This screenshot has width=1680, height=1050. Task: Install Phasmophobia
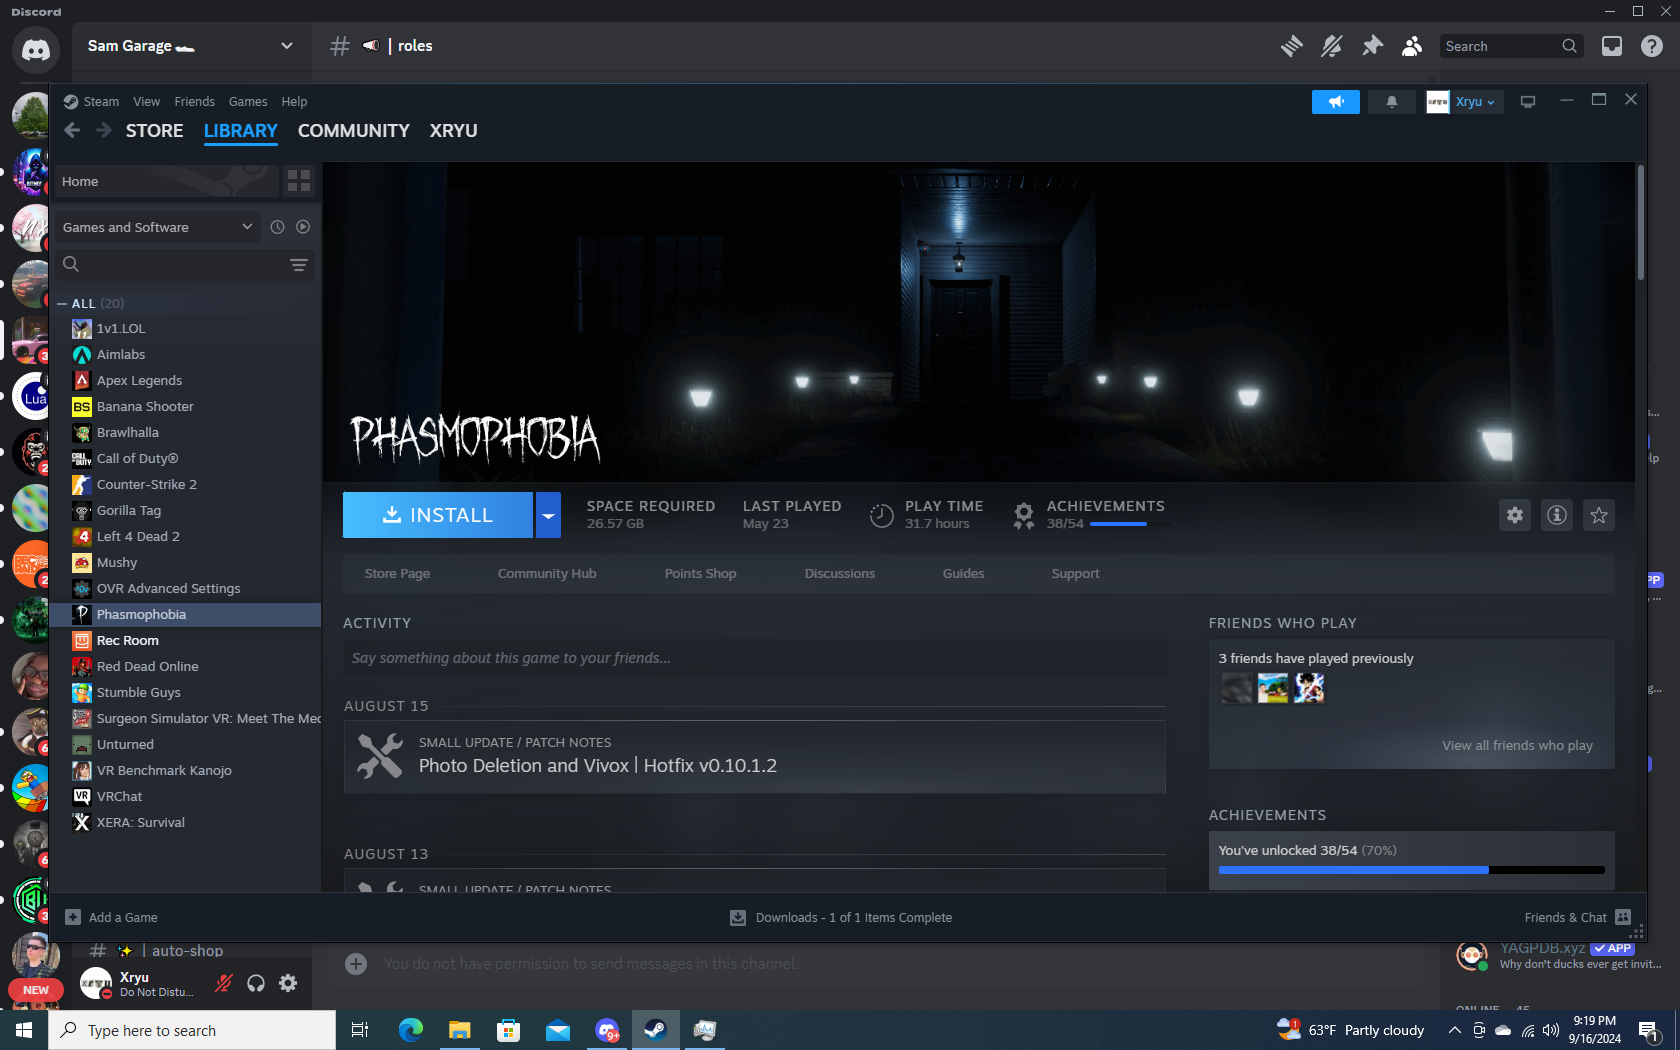pos(438,515)
